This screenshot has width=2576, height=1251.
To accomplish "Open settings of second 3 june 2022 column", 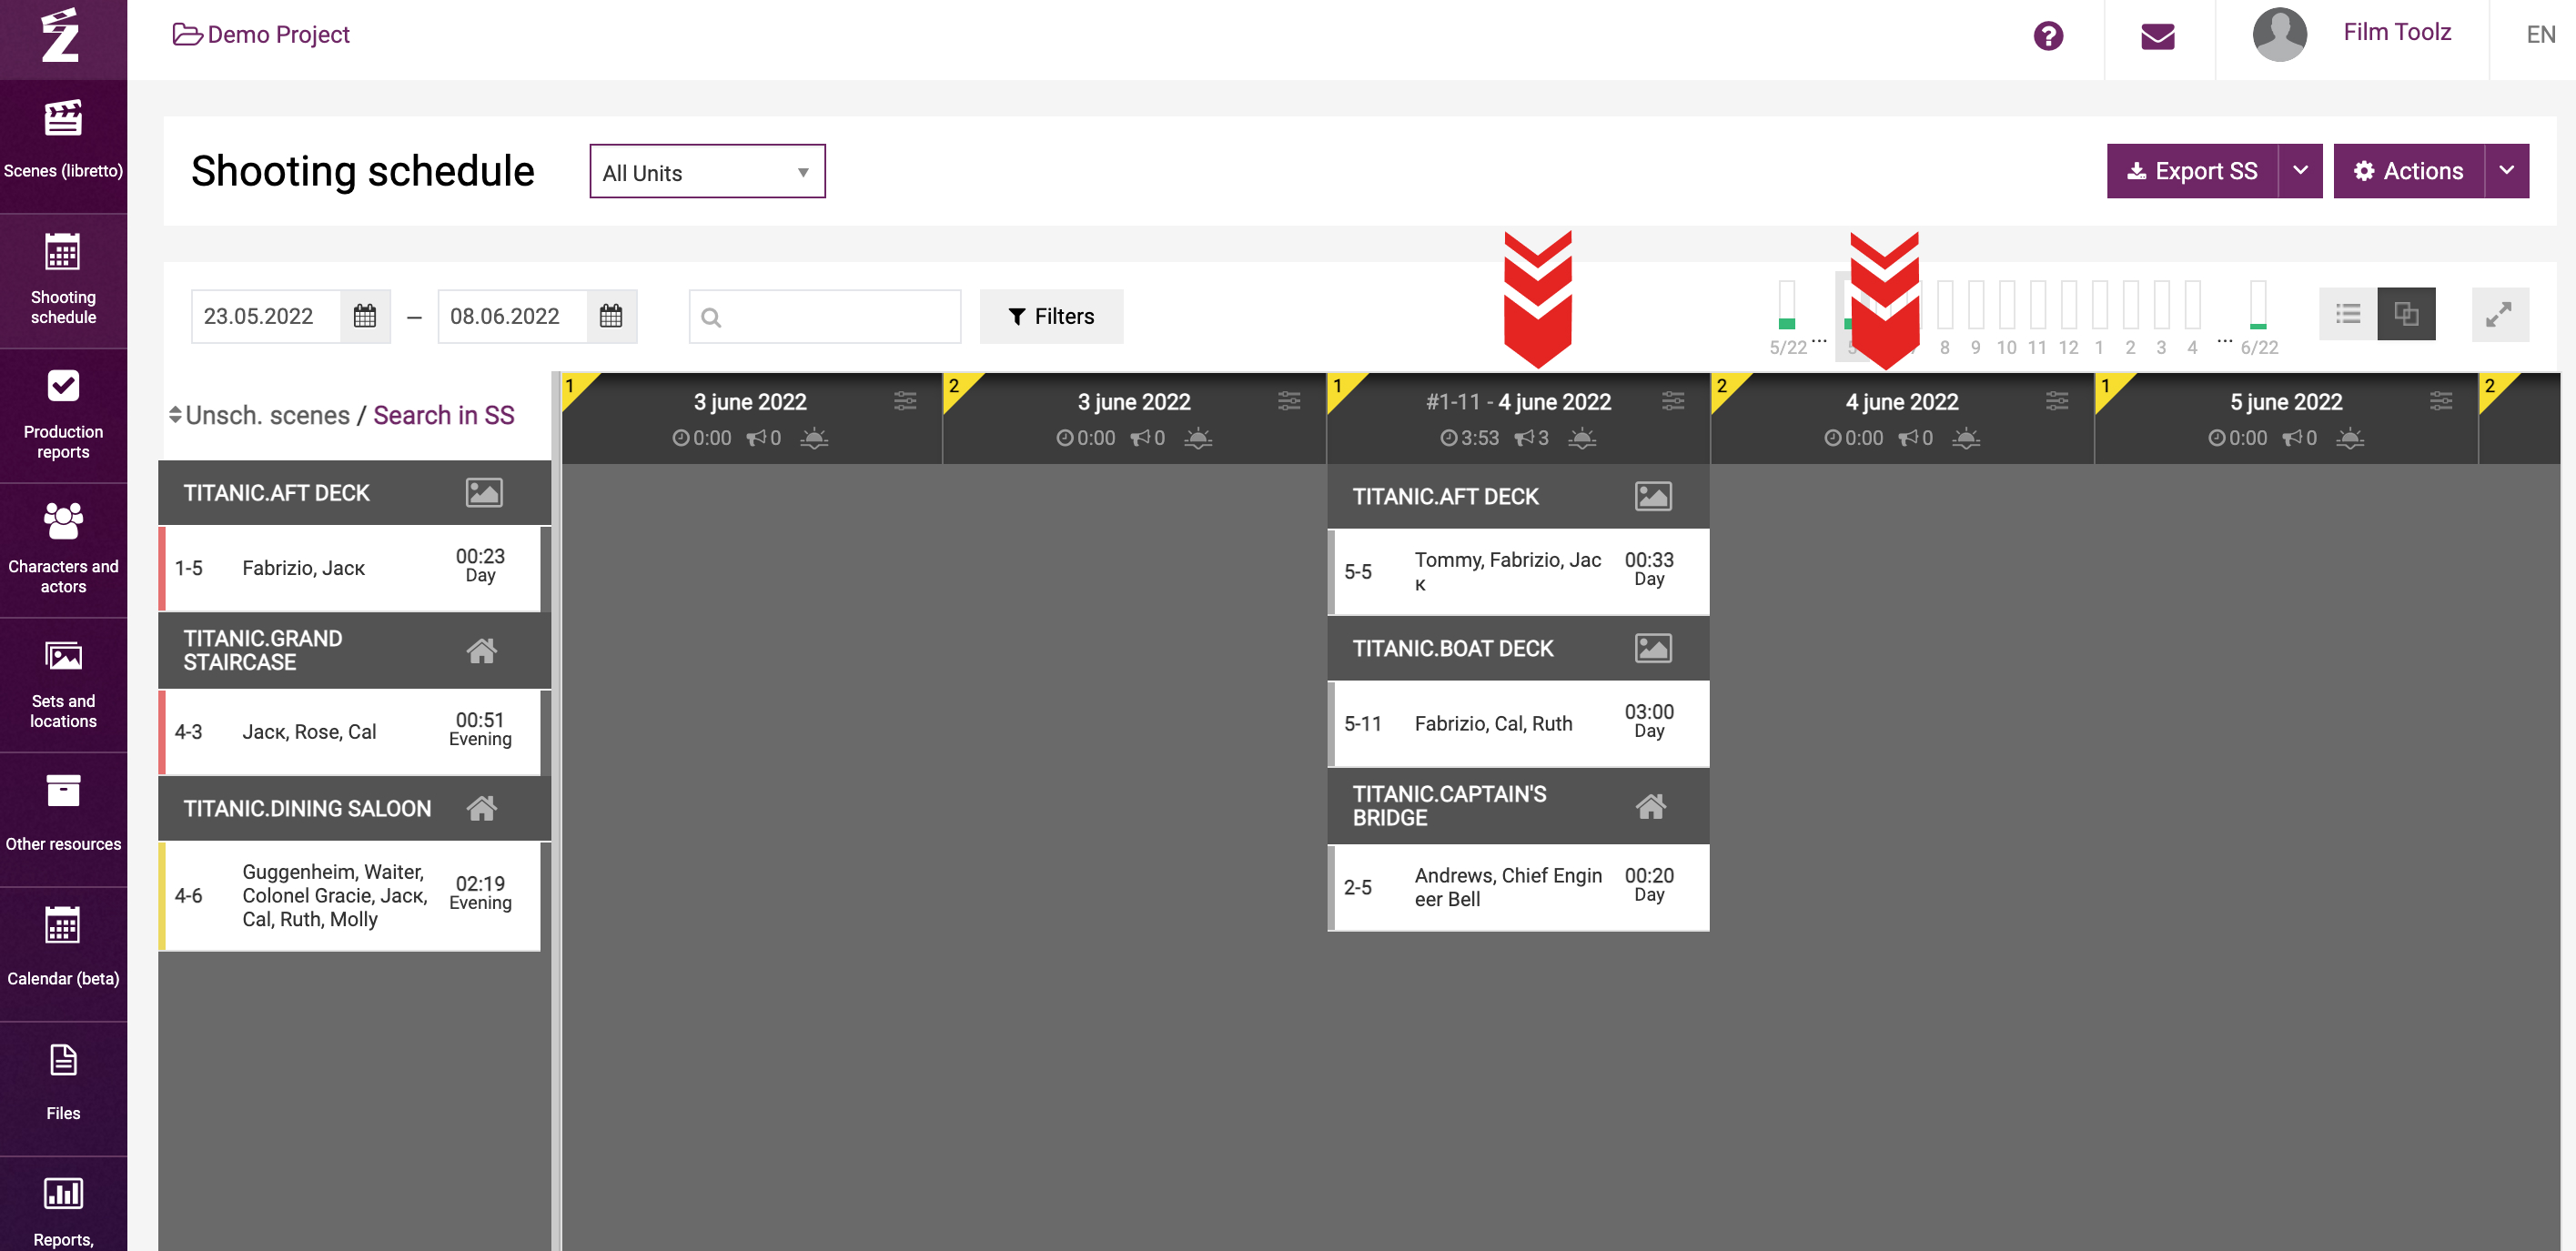I will 1289,401.
